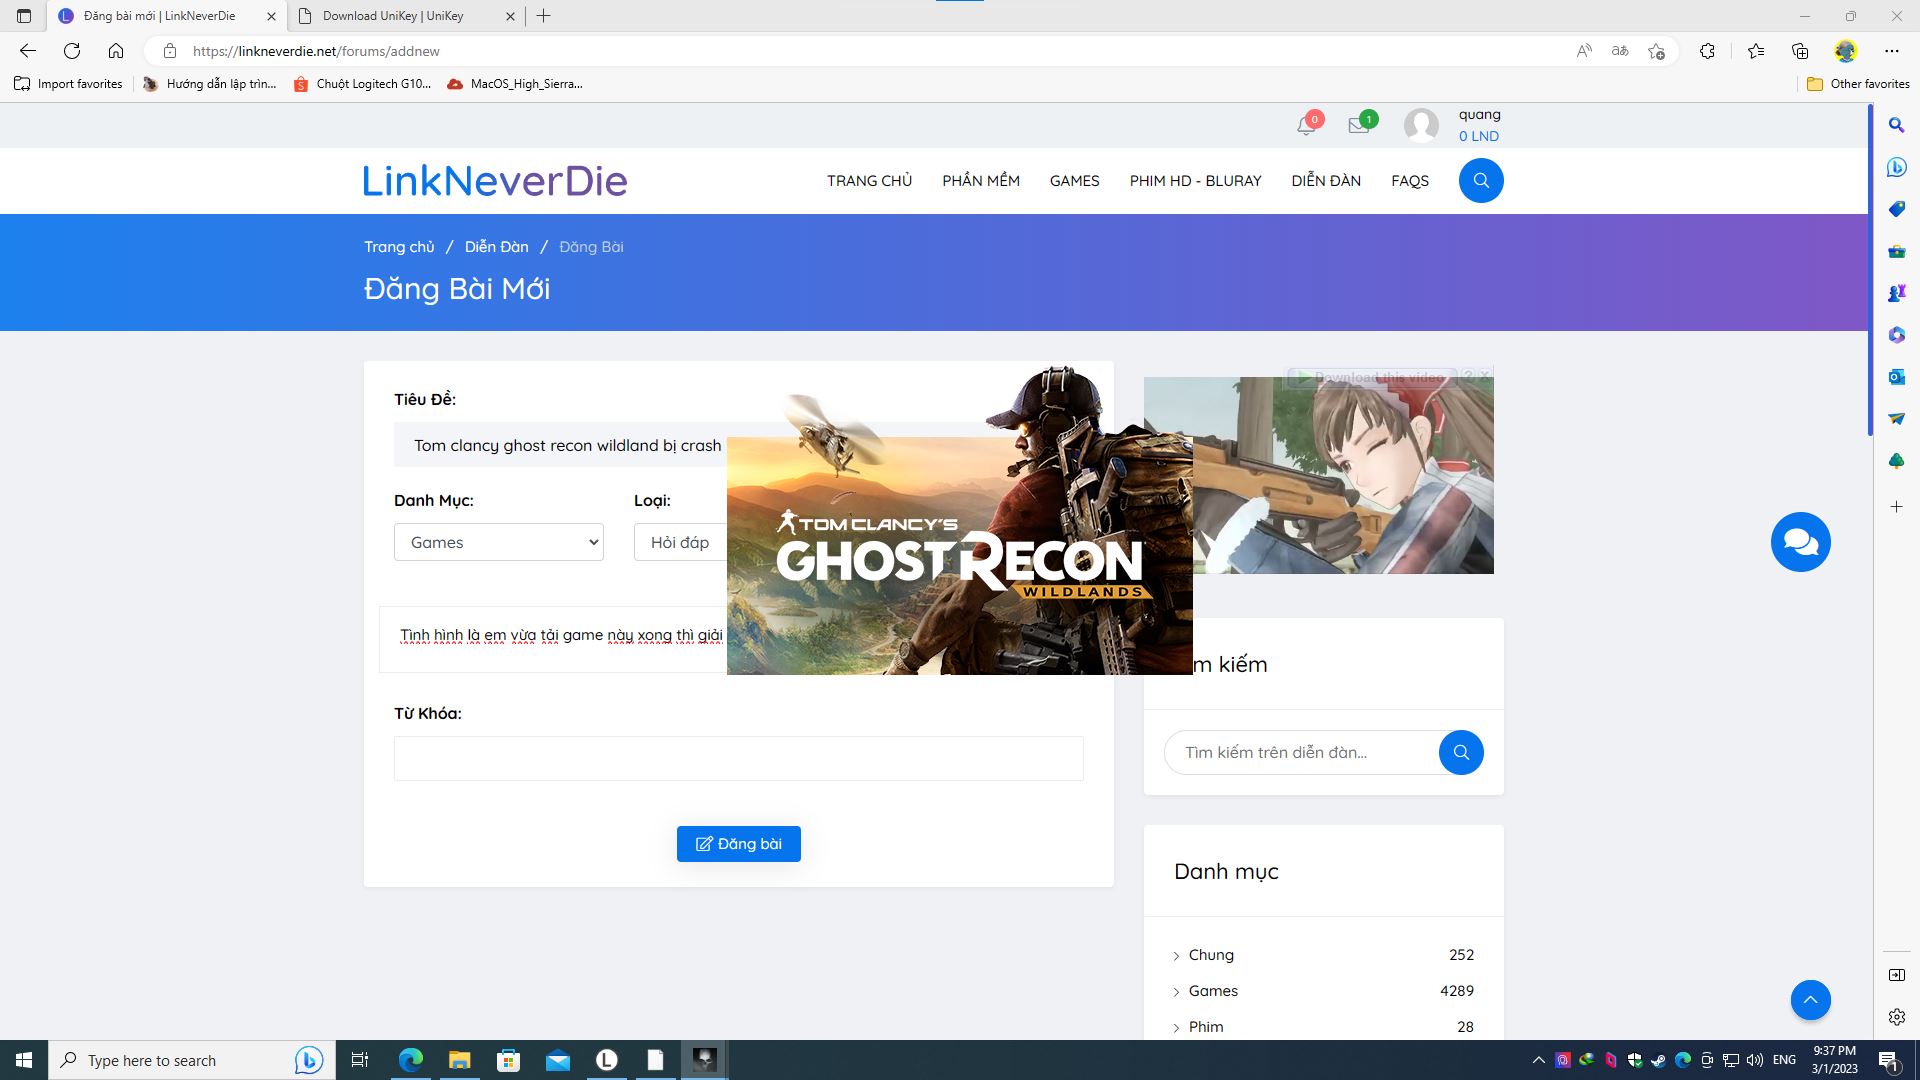Open sidebar Microsoft 365 icon
Screen dimensions: 1920x1080
[1896, 335]
